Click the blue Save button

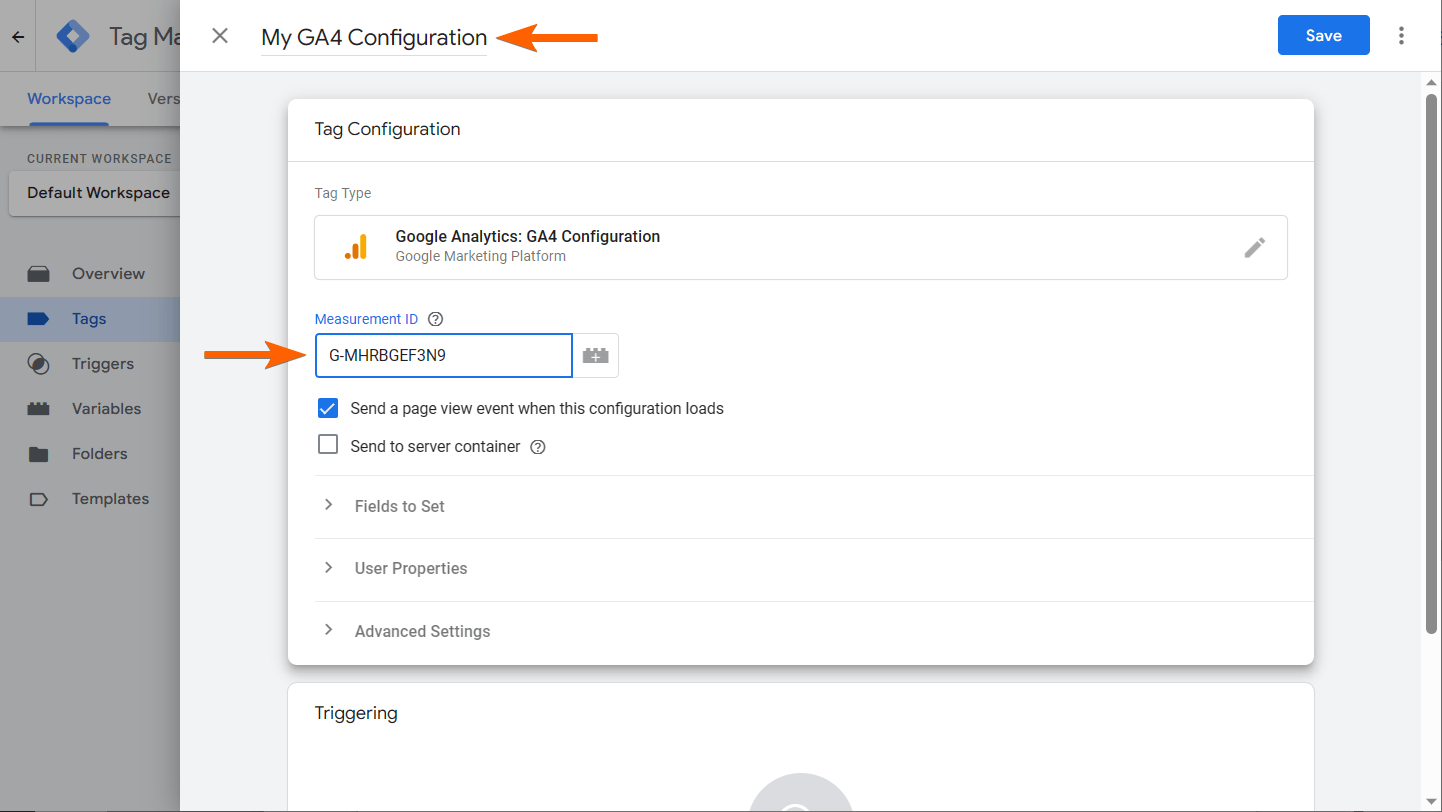coord(1323,36)
